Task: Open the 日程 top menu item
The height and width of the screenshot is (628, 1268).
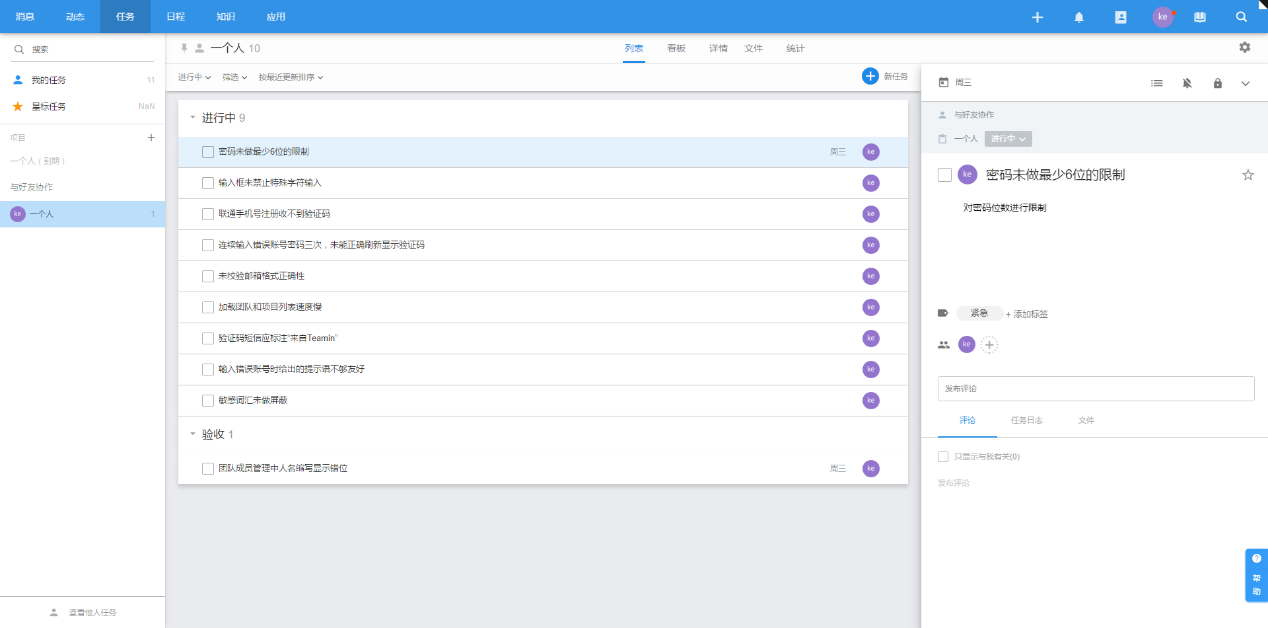Action: 175,17
